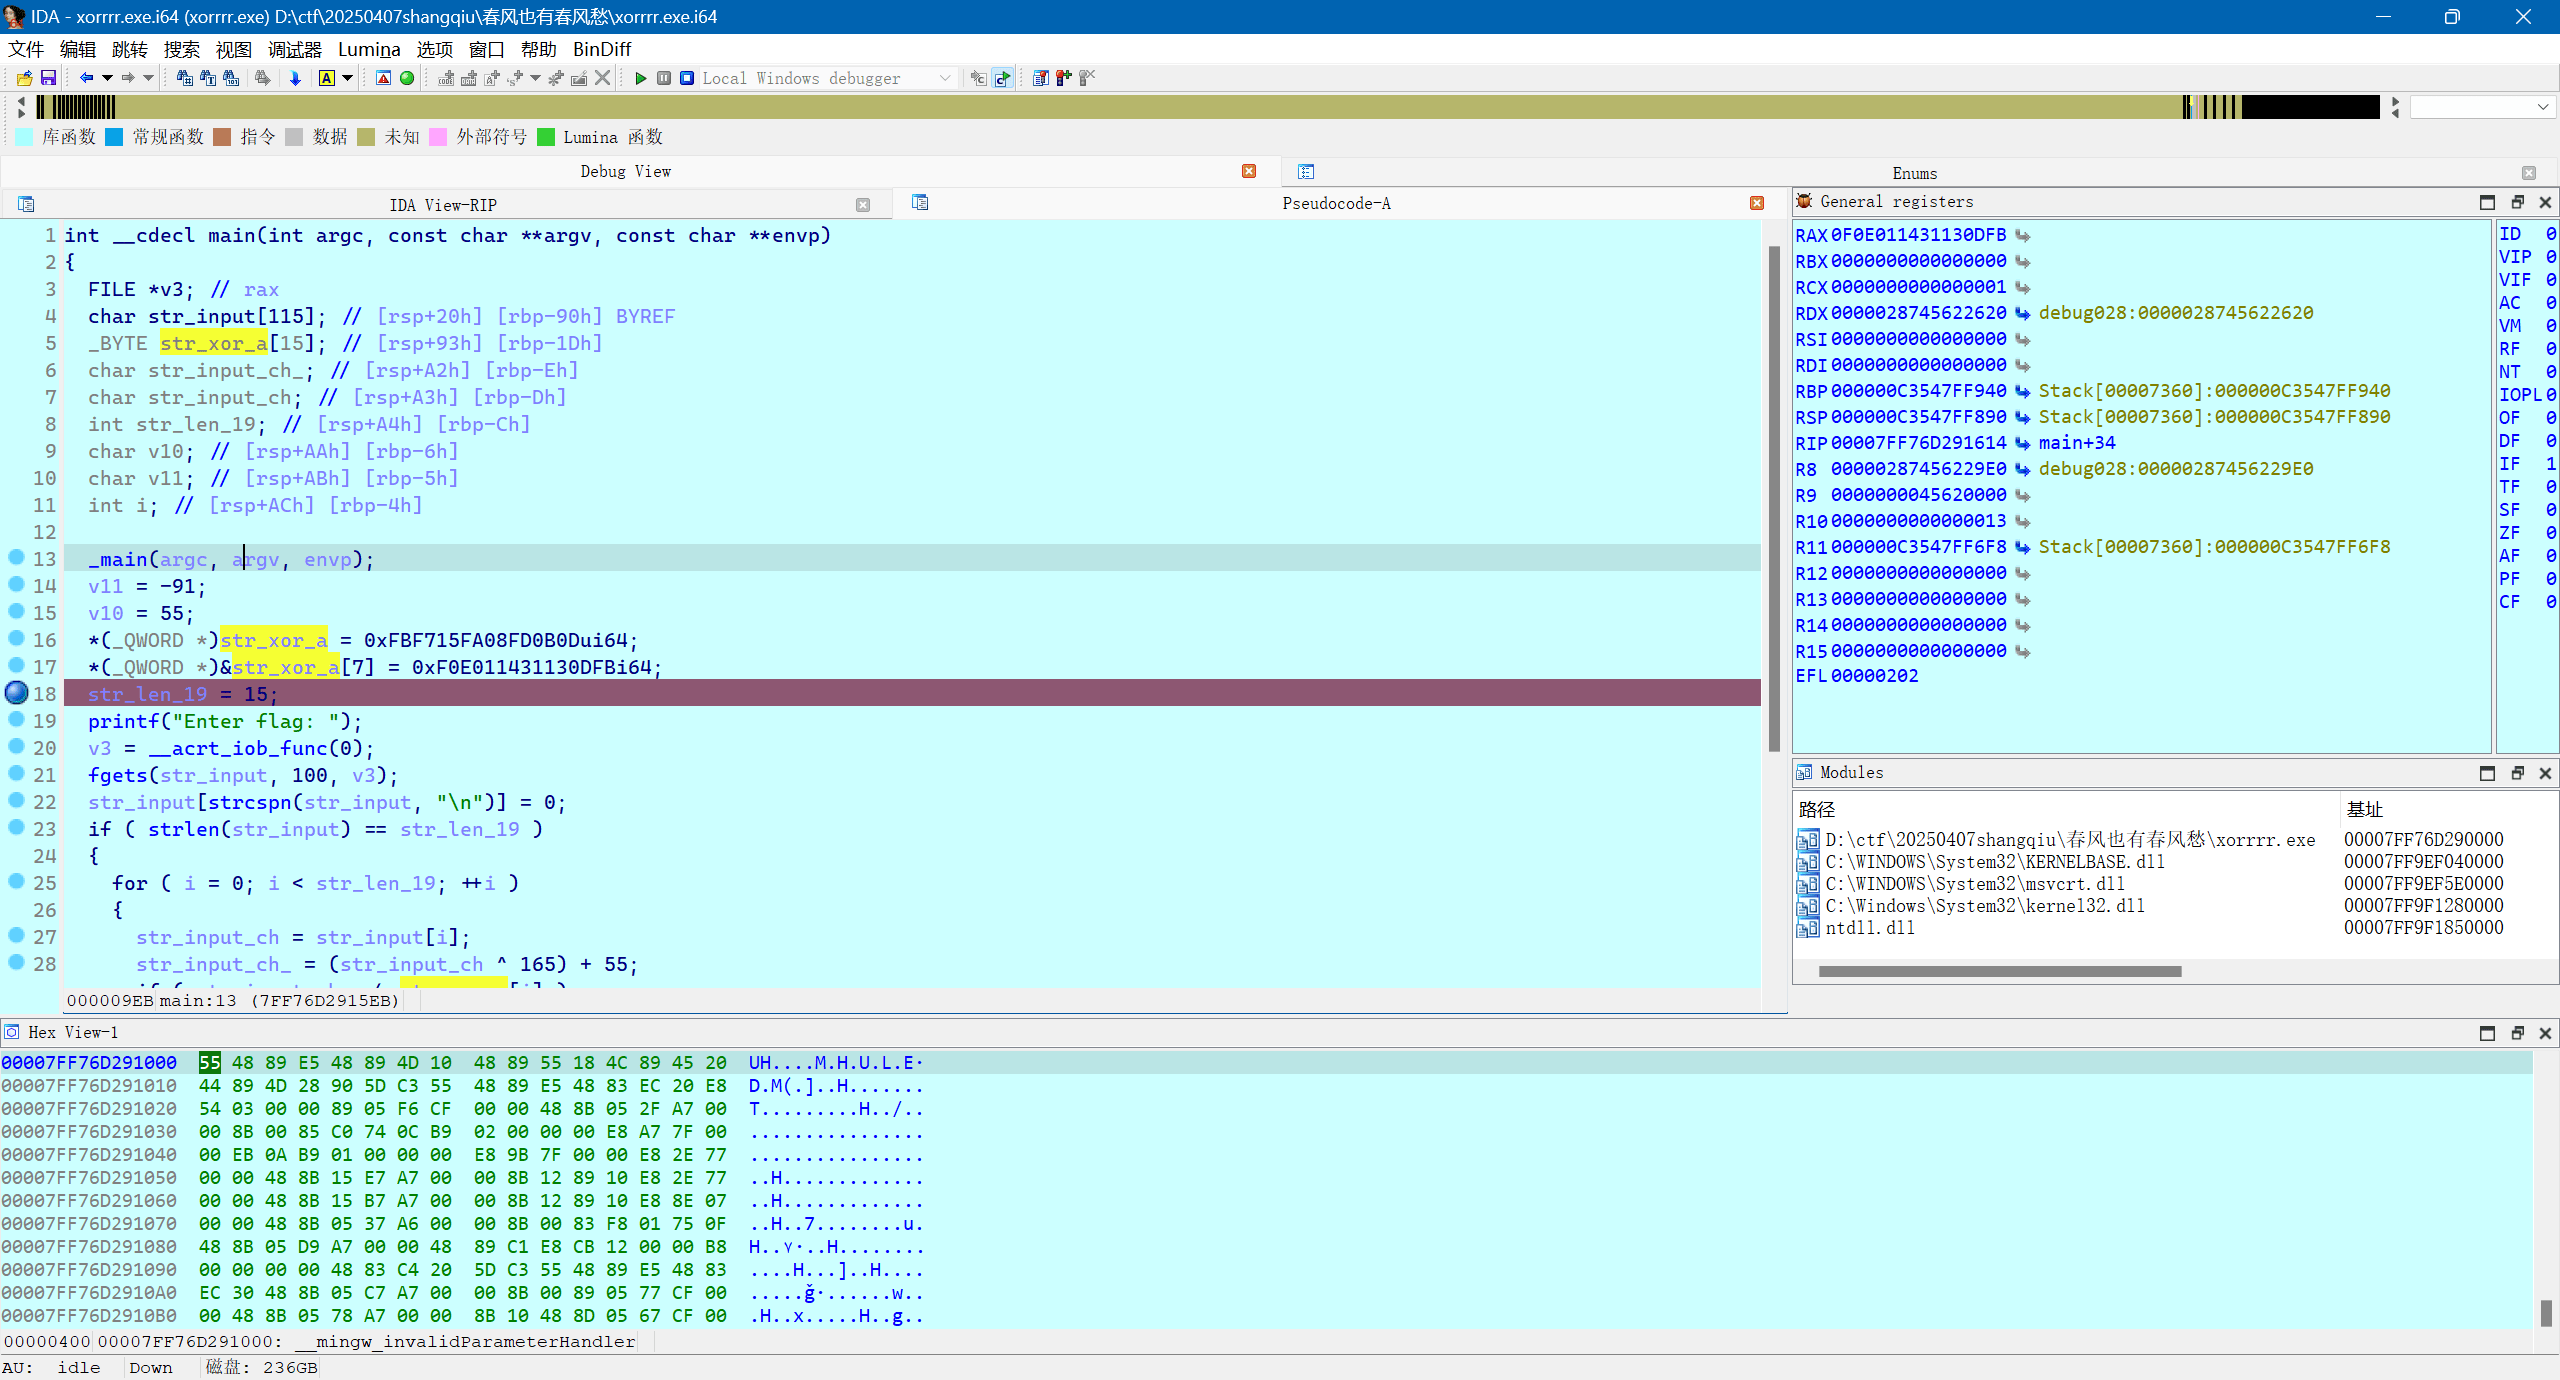Click the toolbar X delete icon
This screenshot has width=2560, height=1380.
pyautogui.click(x=602, y=78)
